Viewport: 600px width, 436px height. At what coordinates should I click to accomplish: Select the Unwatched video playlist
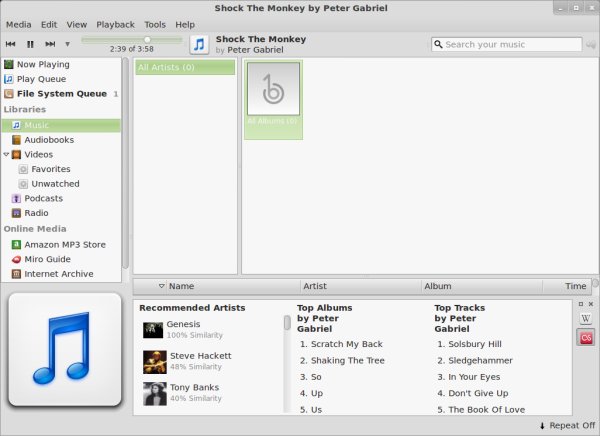tap(61, 184)
